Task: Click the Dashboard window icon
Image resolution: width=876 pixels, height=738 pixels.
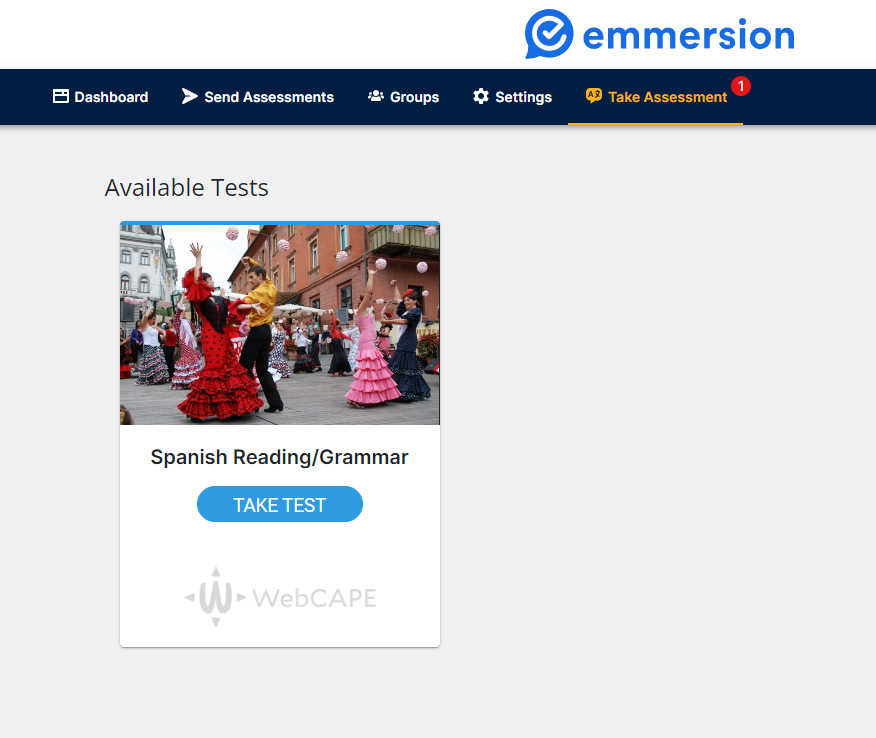Action: tap(60, 96)
